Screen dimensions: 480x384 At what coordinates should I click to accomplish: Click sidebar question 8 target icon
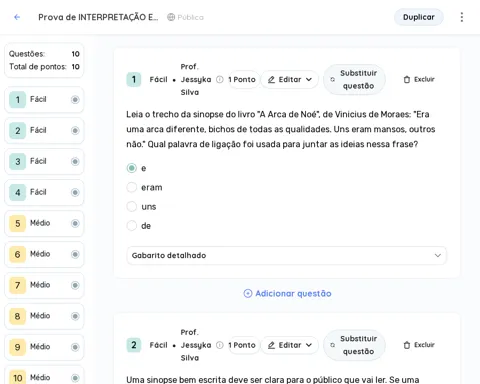(75, 316)
